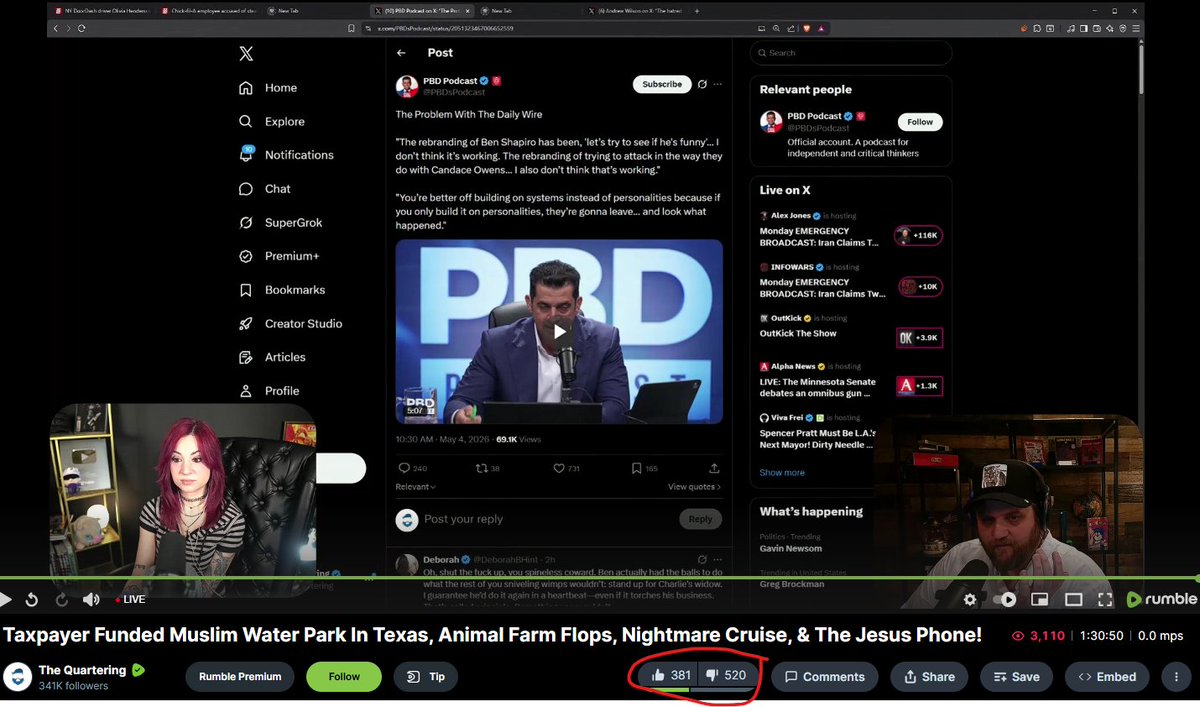Open the Gavin Newsom trending topic
The height and width of the screenshot is (707, 1200).
[x=790, y=548]
